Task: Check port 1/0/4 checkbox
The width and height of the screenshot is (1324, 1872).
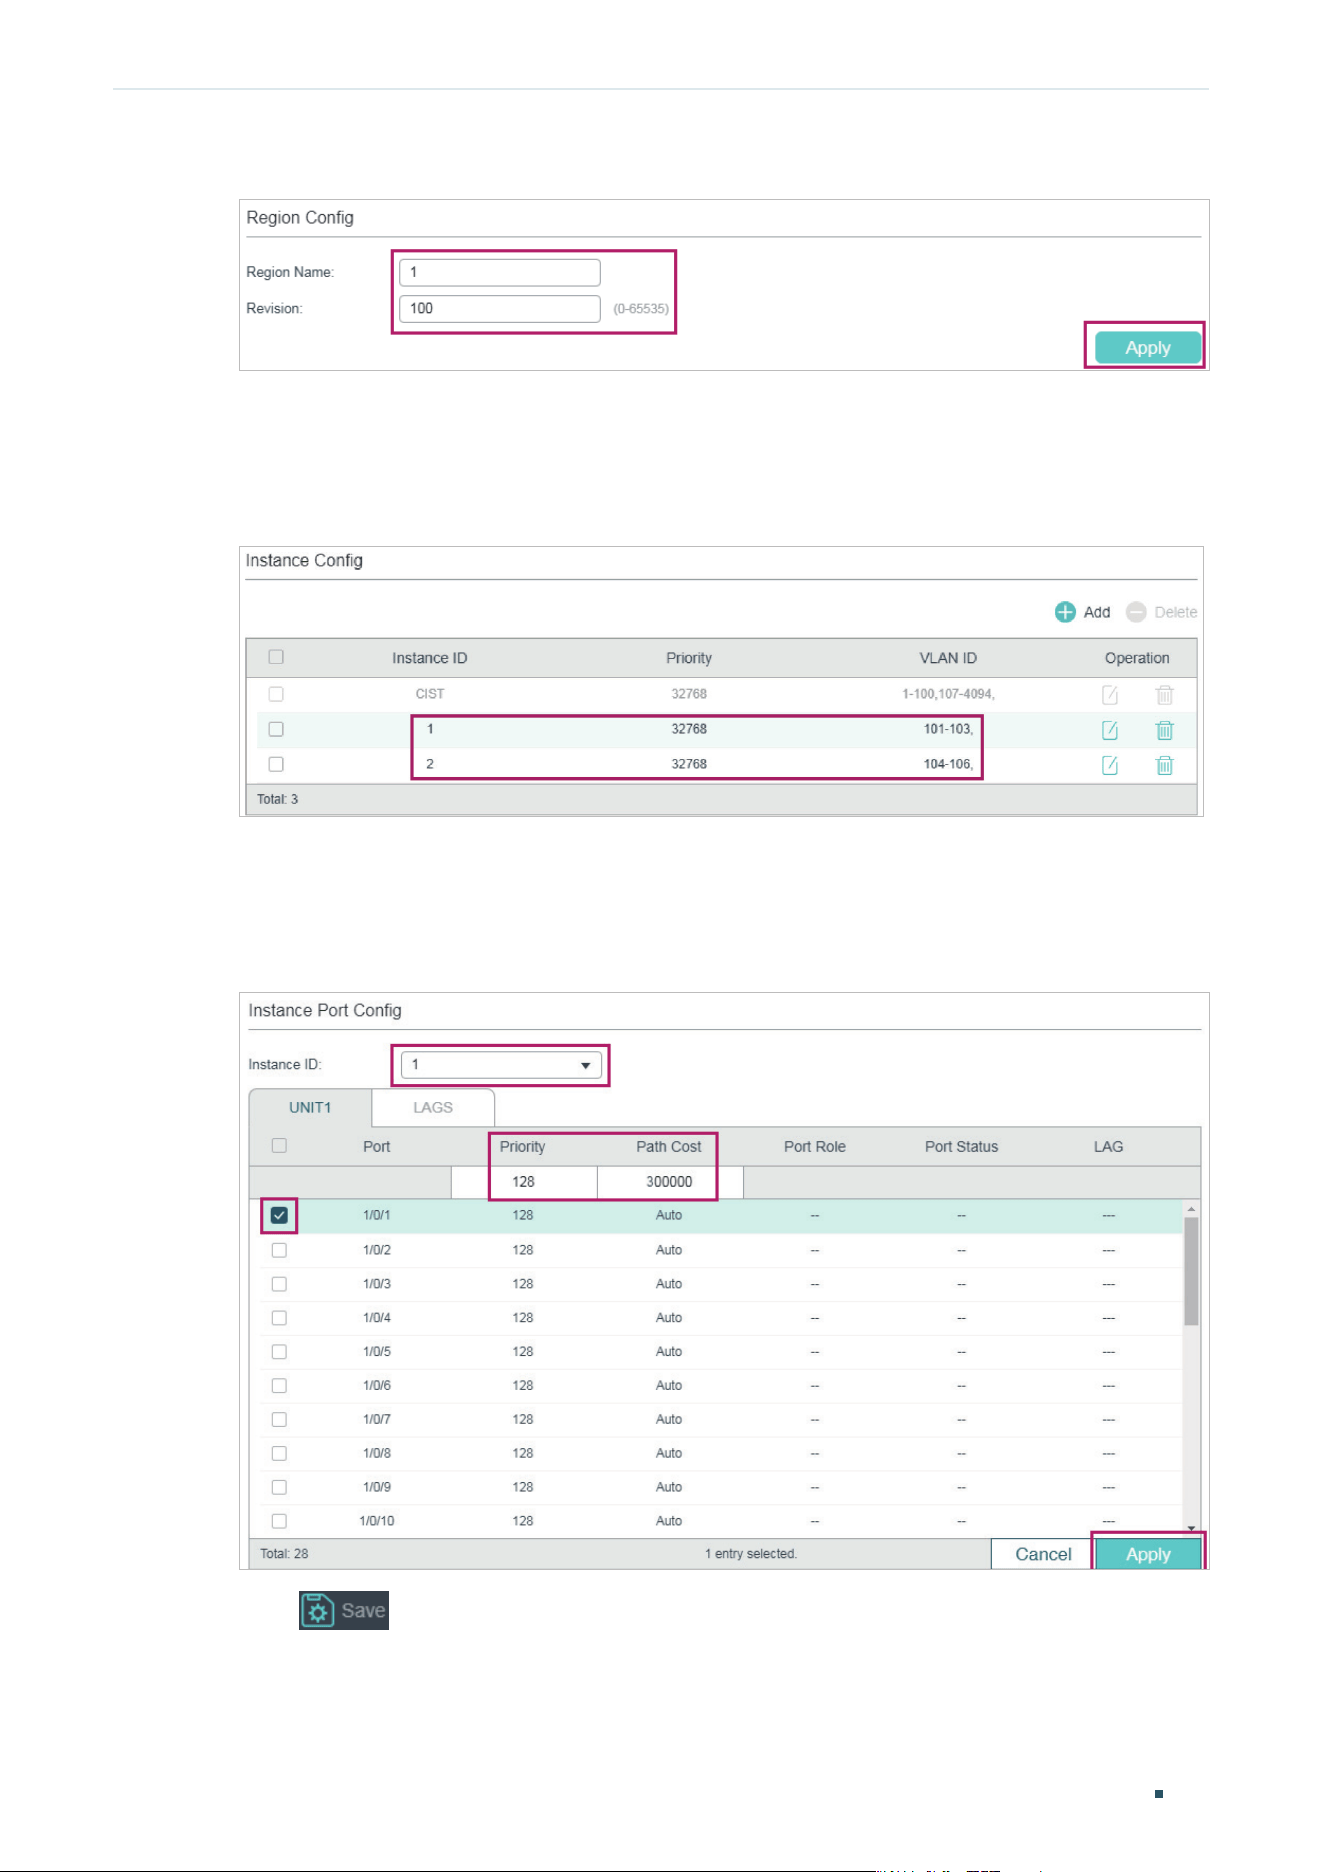Action: [279, 1318]
